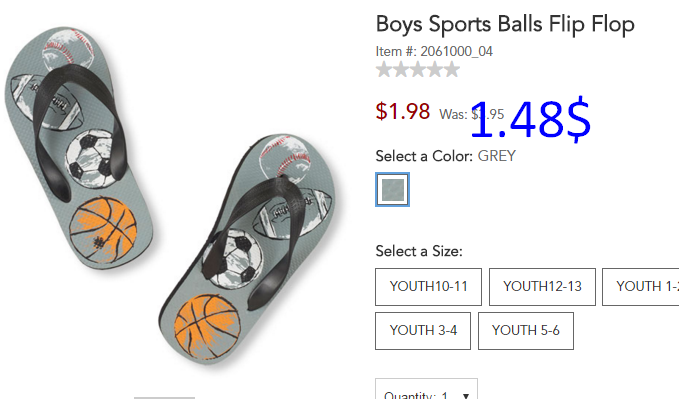The height and width of the screenshot is (399, 679).
Task: Click the fourth rating star
Action: pyautogui.click(x=434, y=69)
